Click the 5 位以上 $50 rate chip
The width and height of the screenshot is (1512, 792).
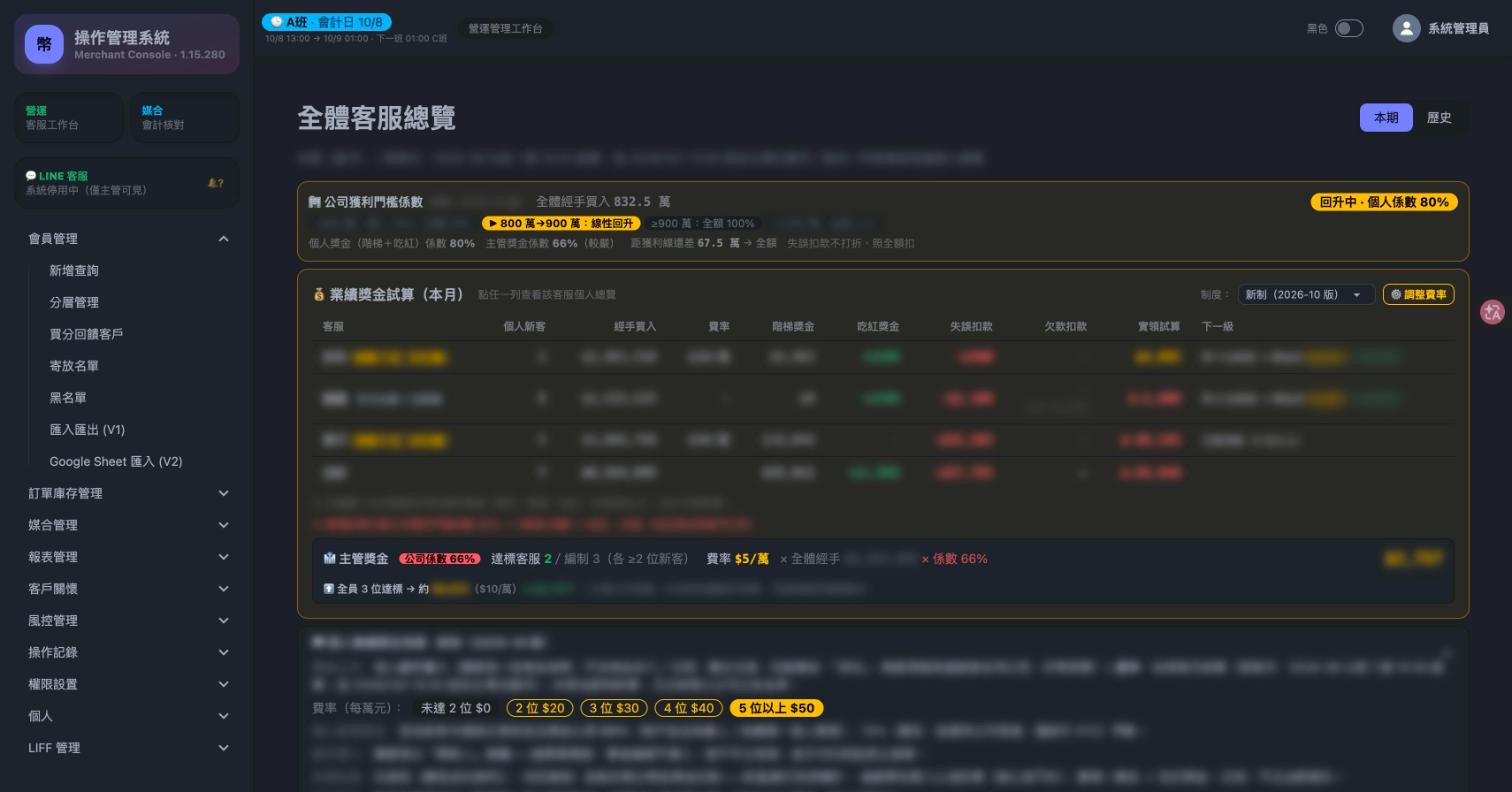click(776, 708)
